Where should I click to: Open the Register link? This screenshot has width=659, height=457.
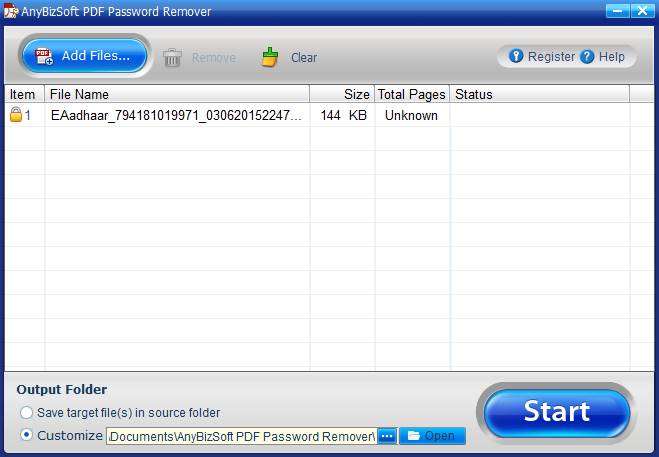(x=551, y=56)
